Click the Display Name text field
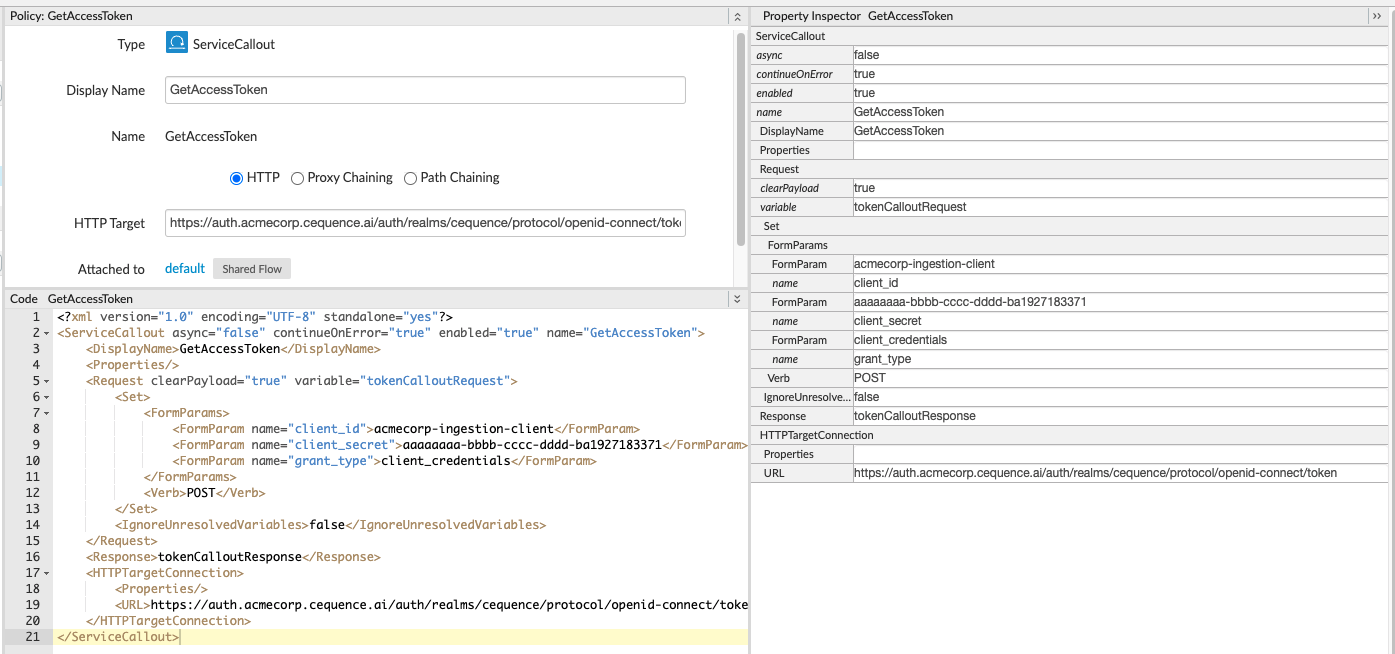Image resolution: width=1395 pixels, height=654 pixels. [425, 90]
